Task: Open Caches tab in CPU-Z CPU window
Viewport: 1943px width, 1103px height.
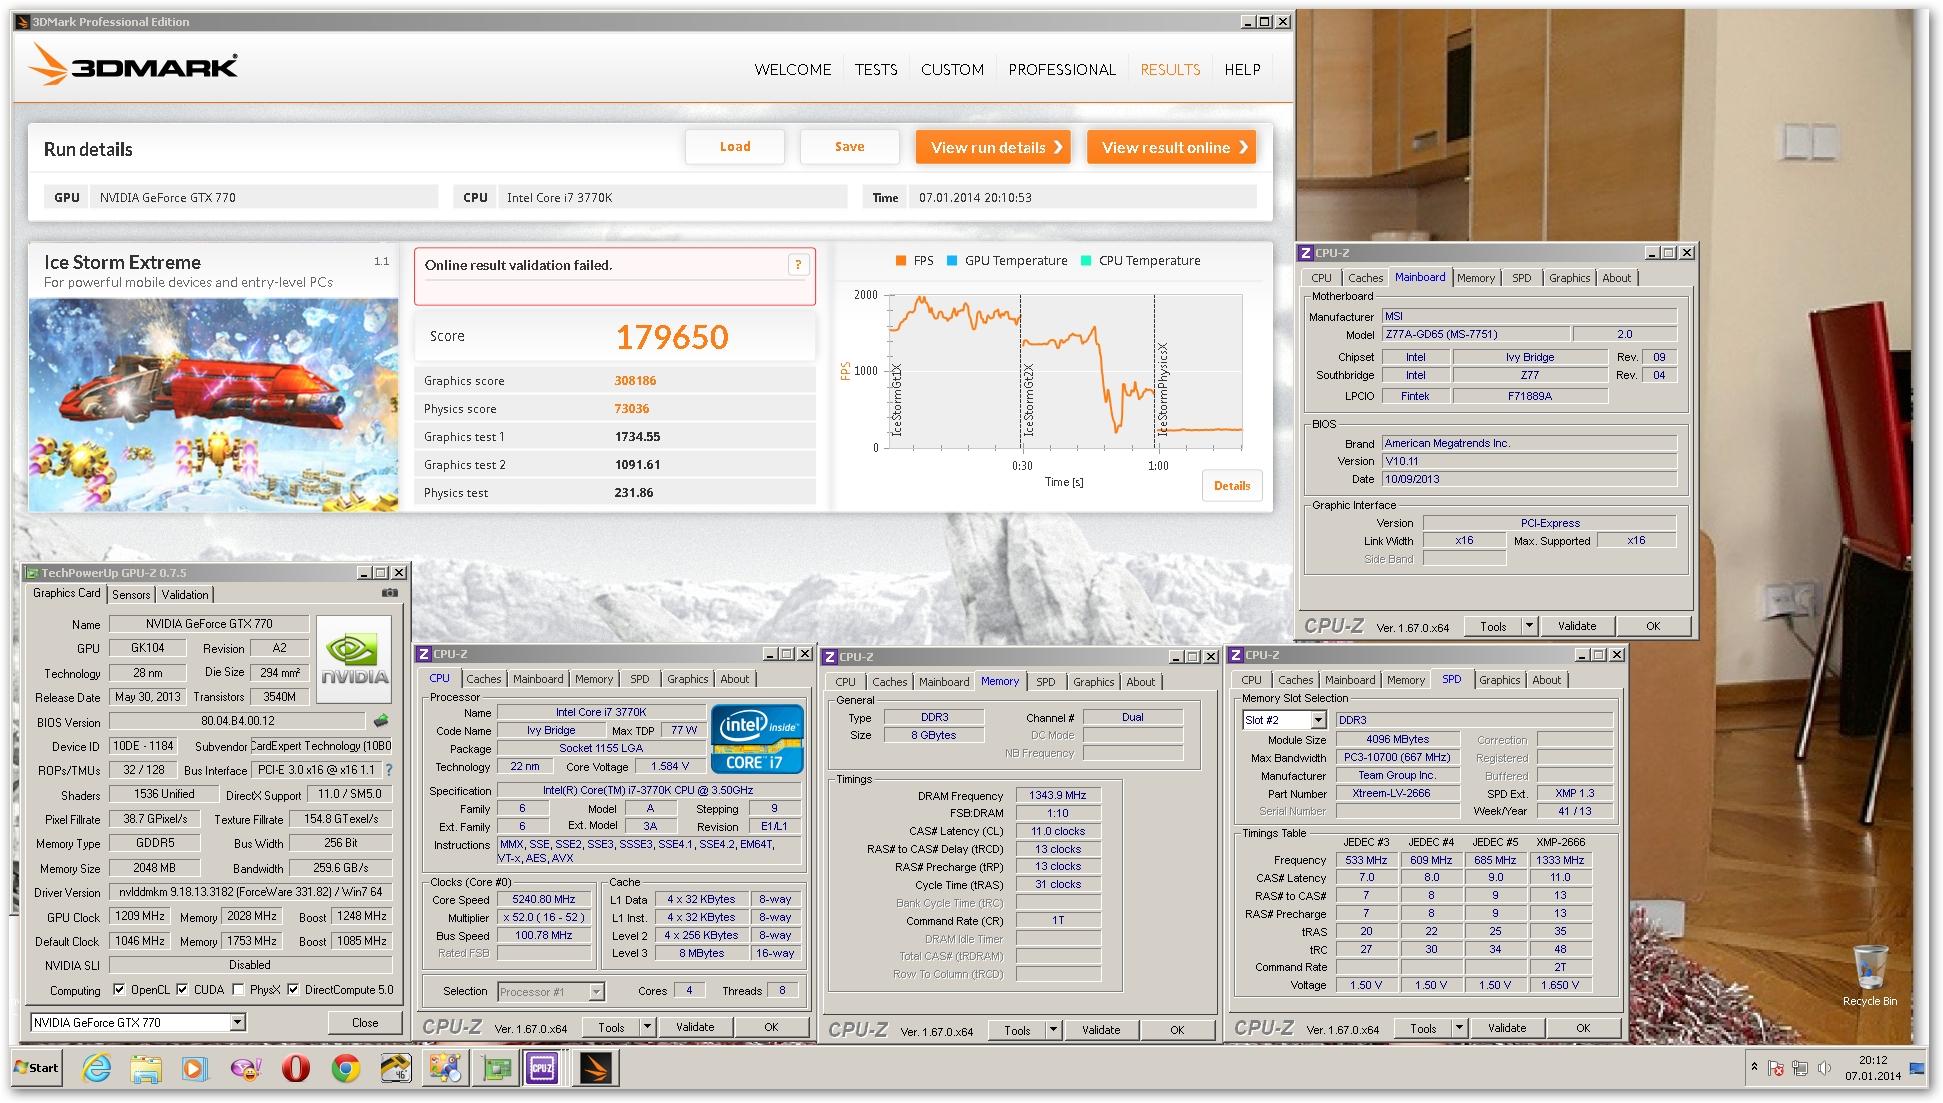Action: pyautogui.click(x=483, y=679)
